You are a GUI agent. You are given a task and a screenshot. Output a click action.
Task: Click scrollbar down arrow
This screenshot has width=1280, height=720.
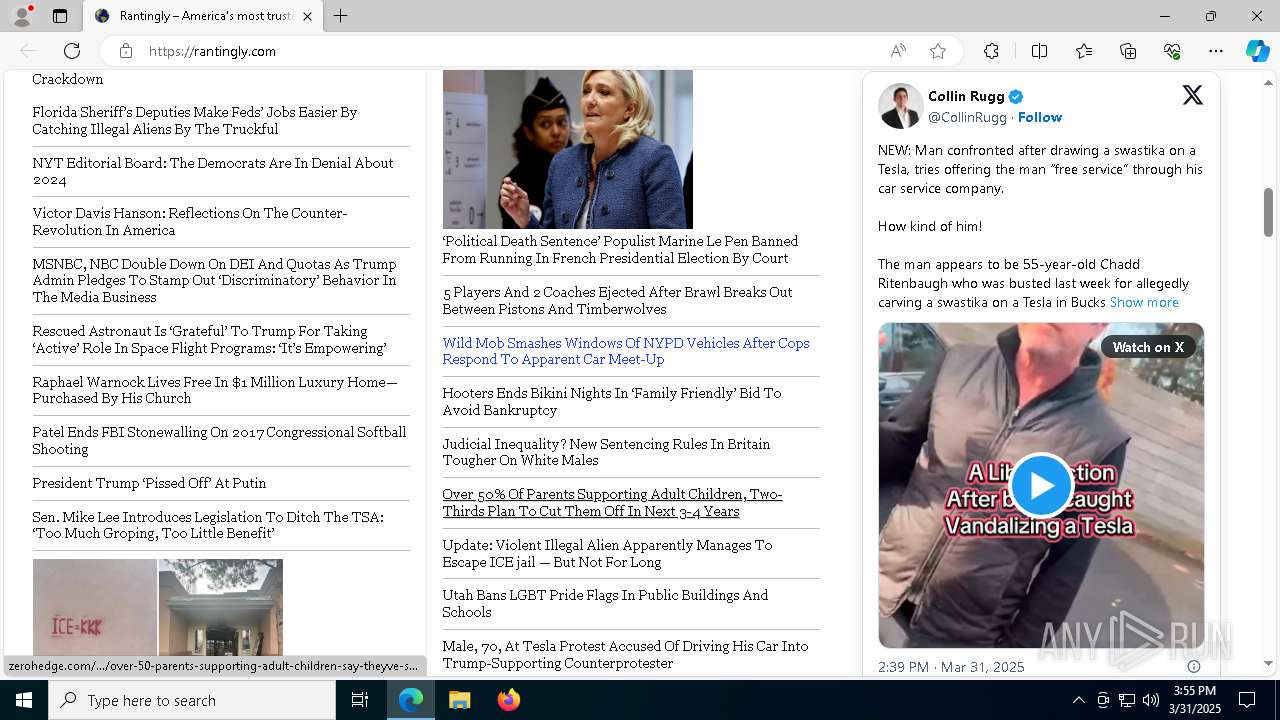coord(1269,664)
